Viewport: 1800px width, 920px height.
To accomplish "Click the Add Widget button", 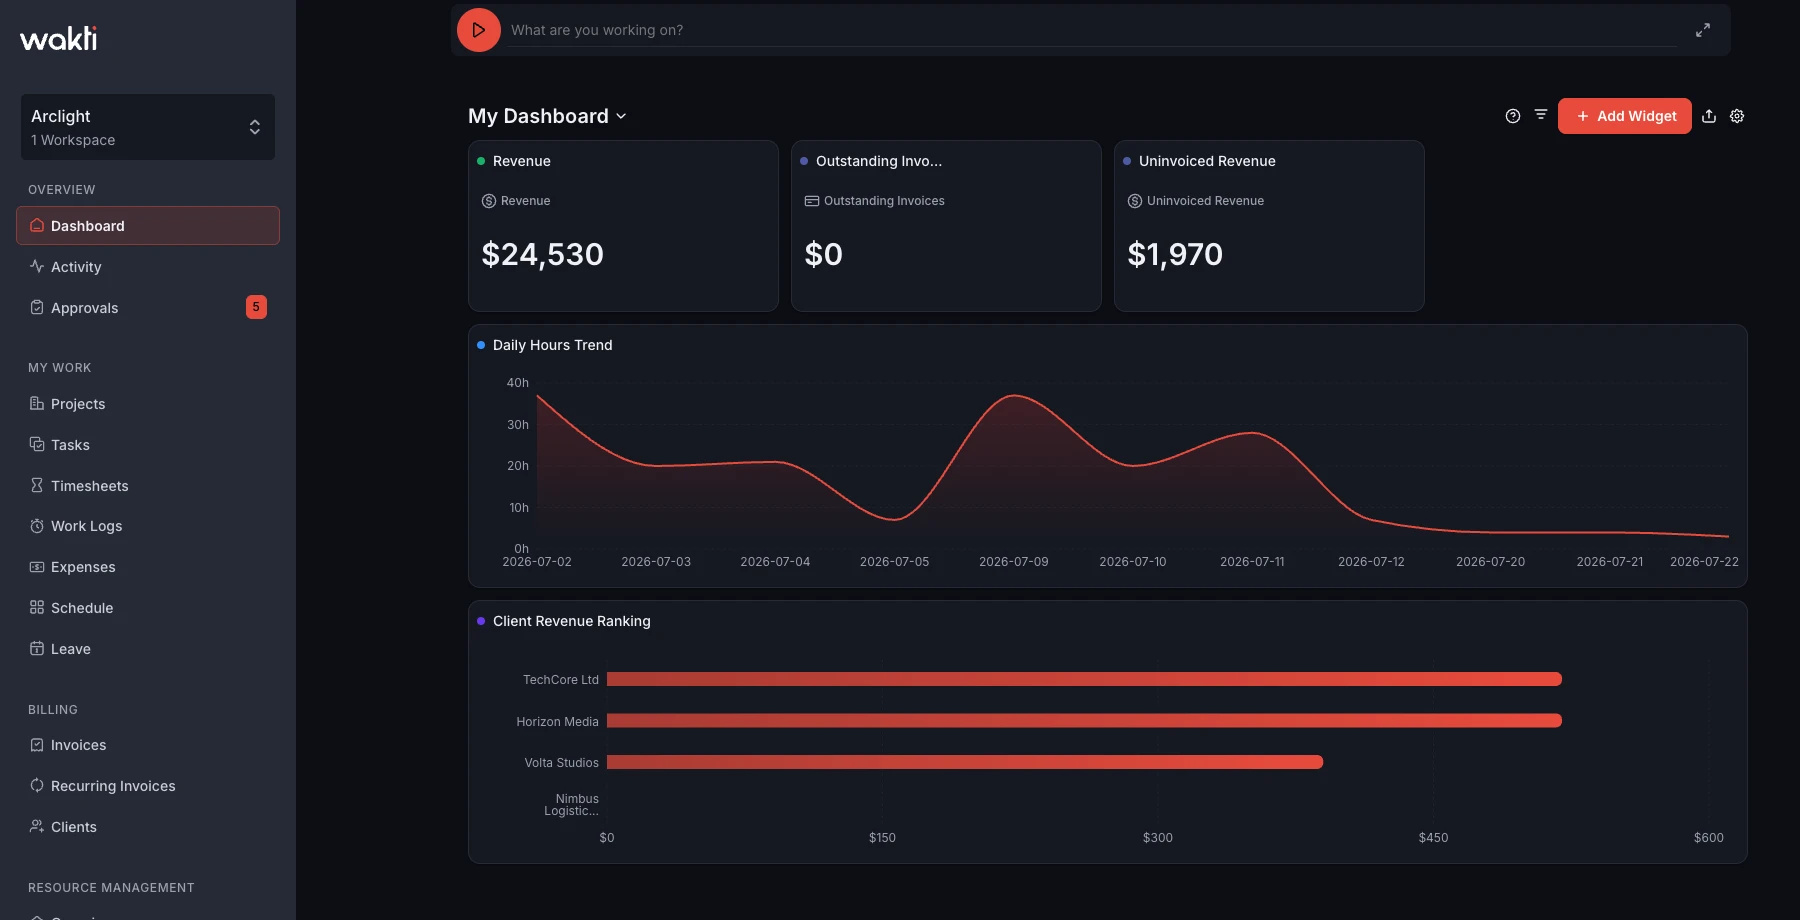I will coord(1625,116).
